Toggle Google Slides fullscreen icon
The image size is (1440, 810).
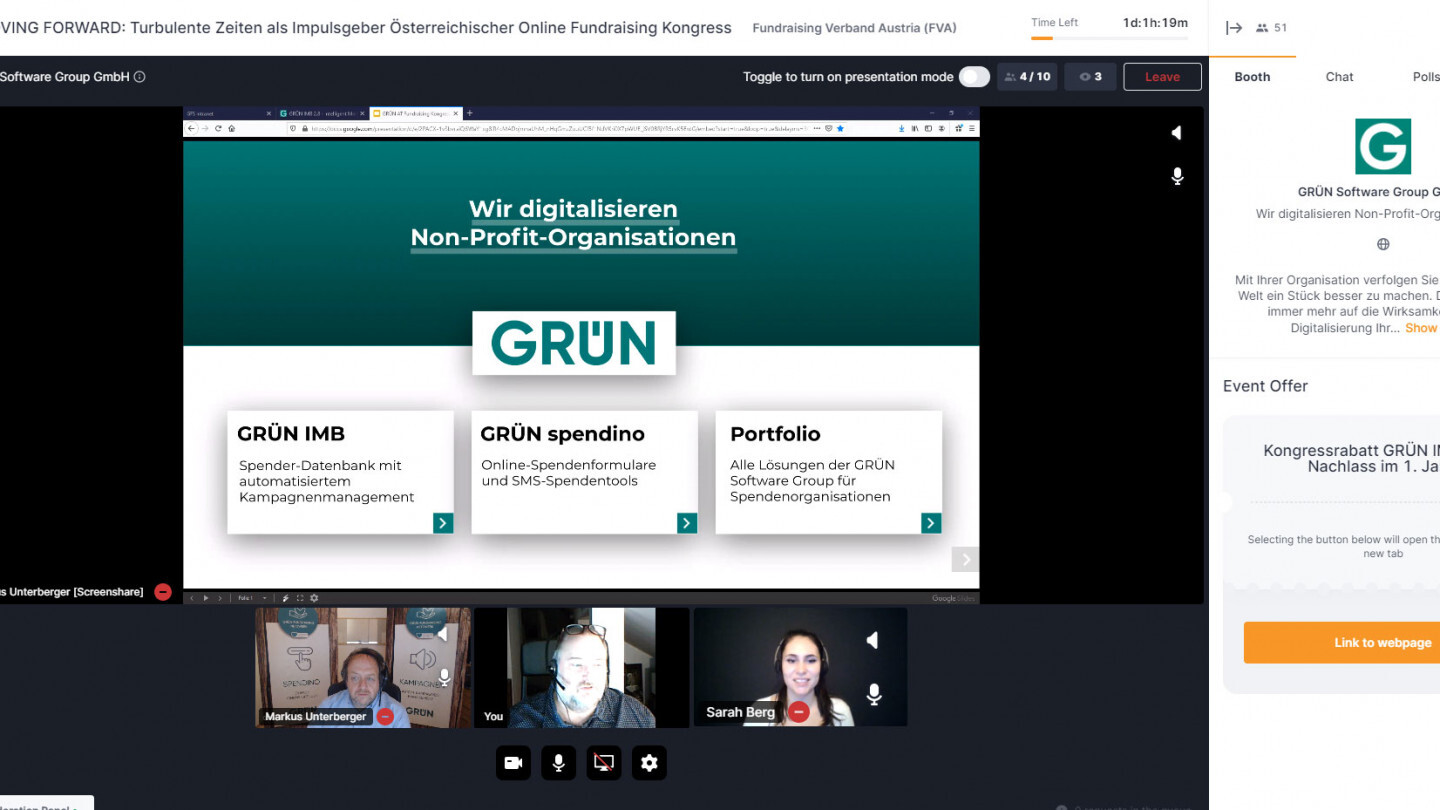coord(299,598)
